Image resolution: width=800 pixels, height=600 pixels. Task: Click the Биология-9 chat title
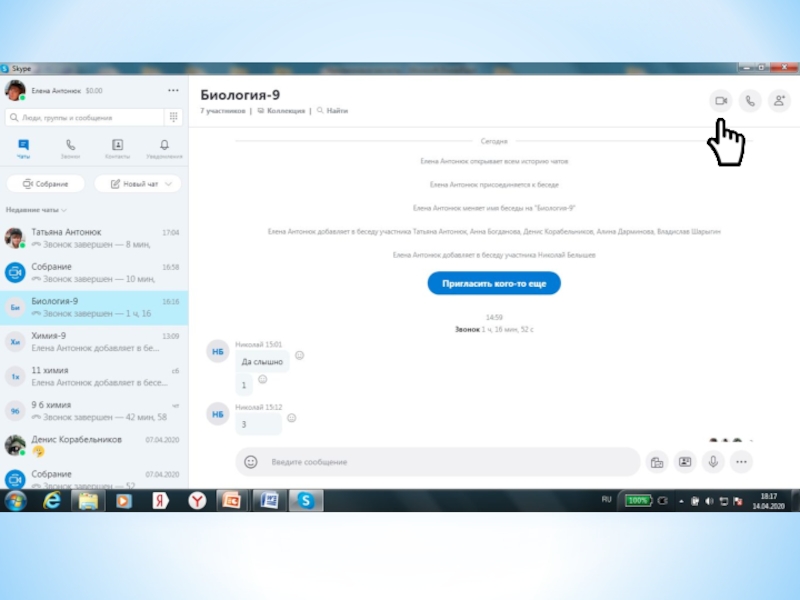pos(240,95)
